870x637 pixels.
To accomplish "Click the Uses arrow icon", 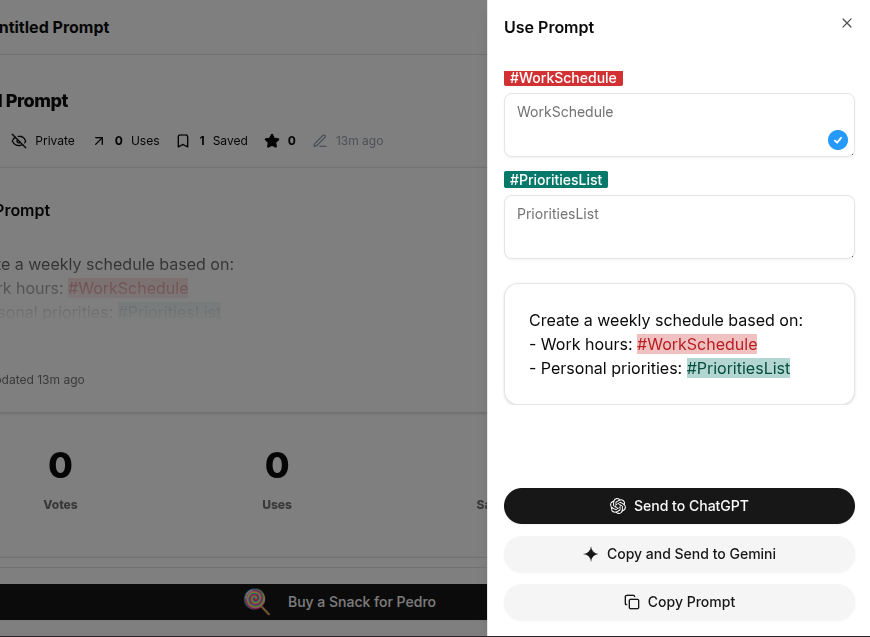I will click(x=99, y=141).
